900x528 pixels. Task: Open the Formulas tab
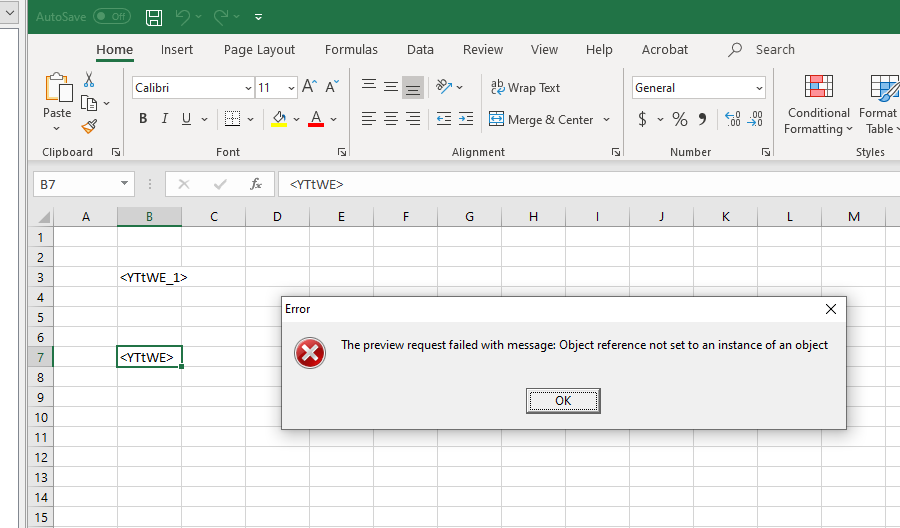tap(351, 50)
